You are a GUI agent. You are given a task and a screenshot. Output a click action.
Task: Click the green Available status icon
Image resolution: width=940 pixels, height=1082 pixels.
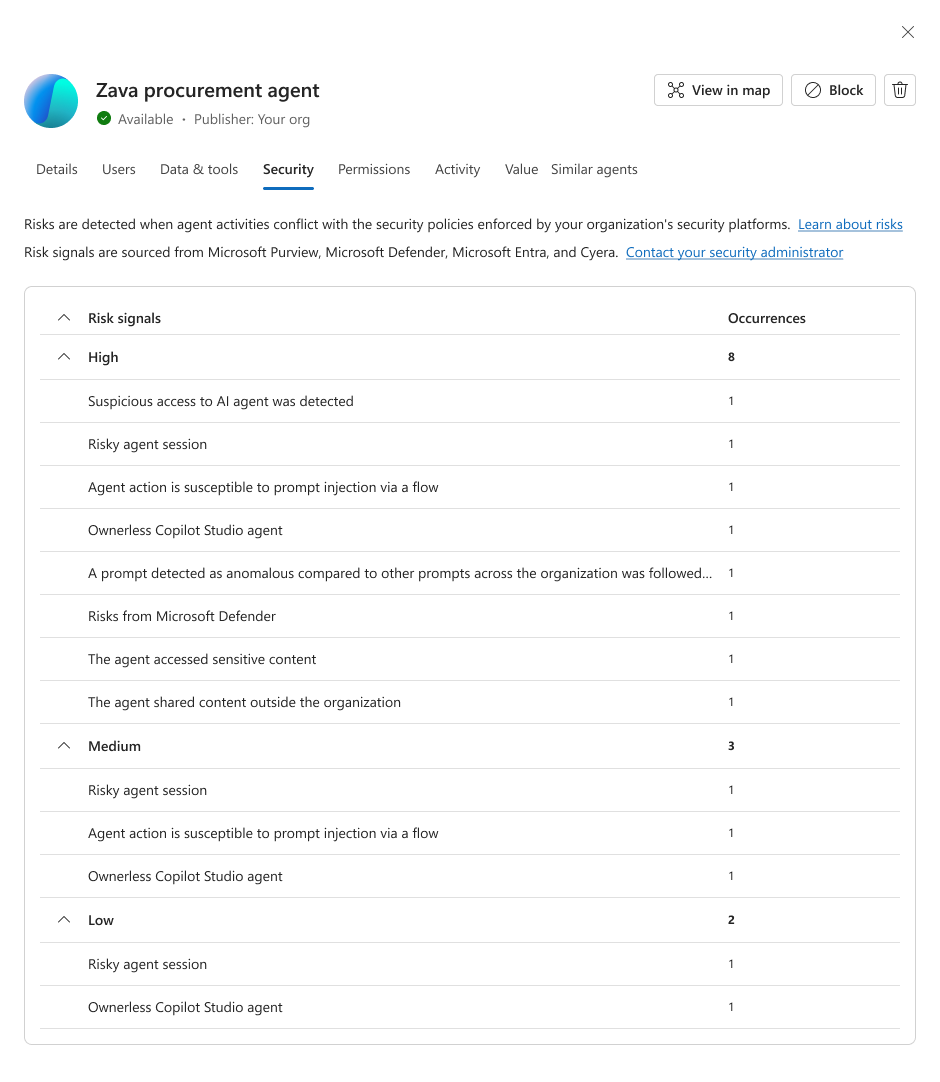coord(104,119)
